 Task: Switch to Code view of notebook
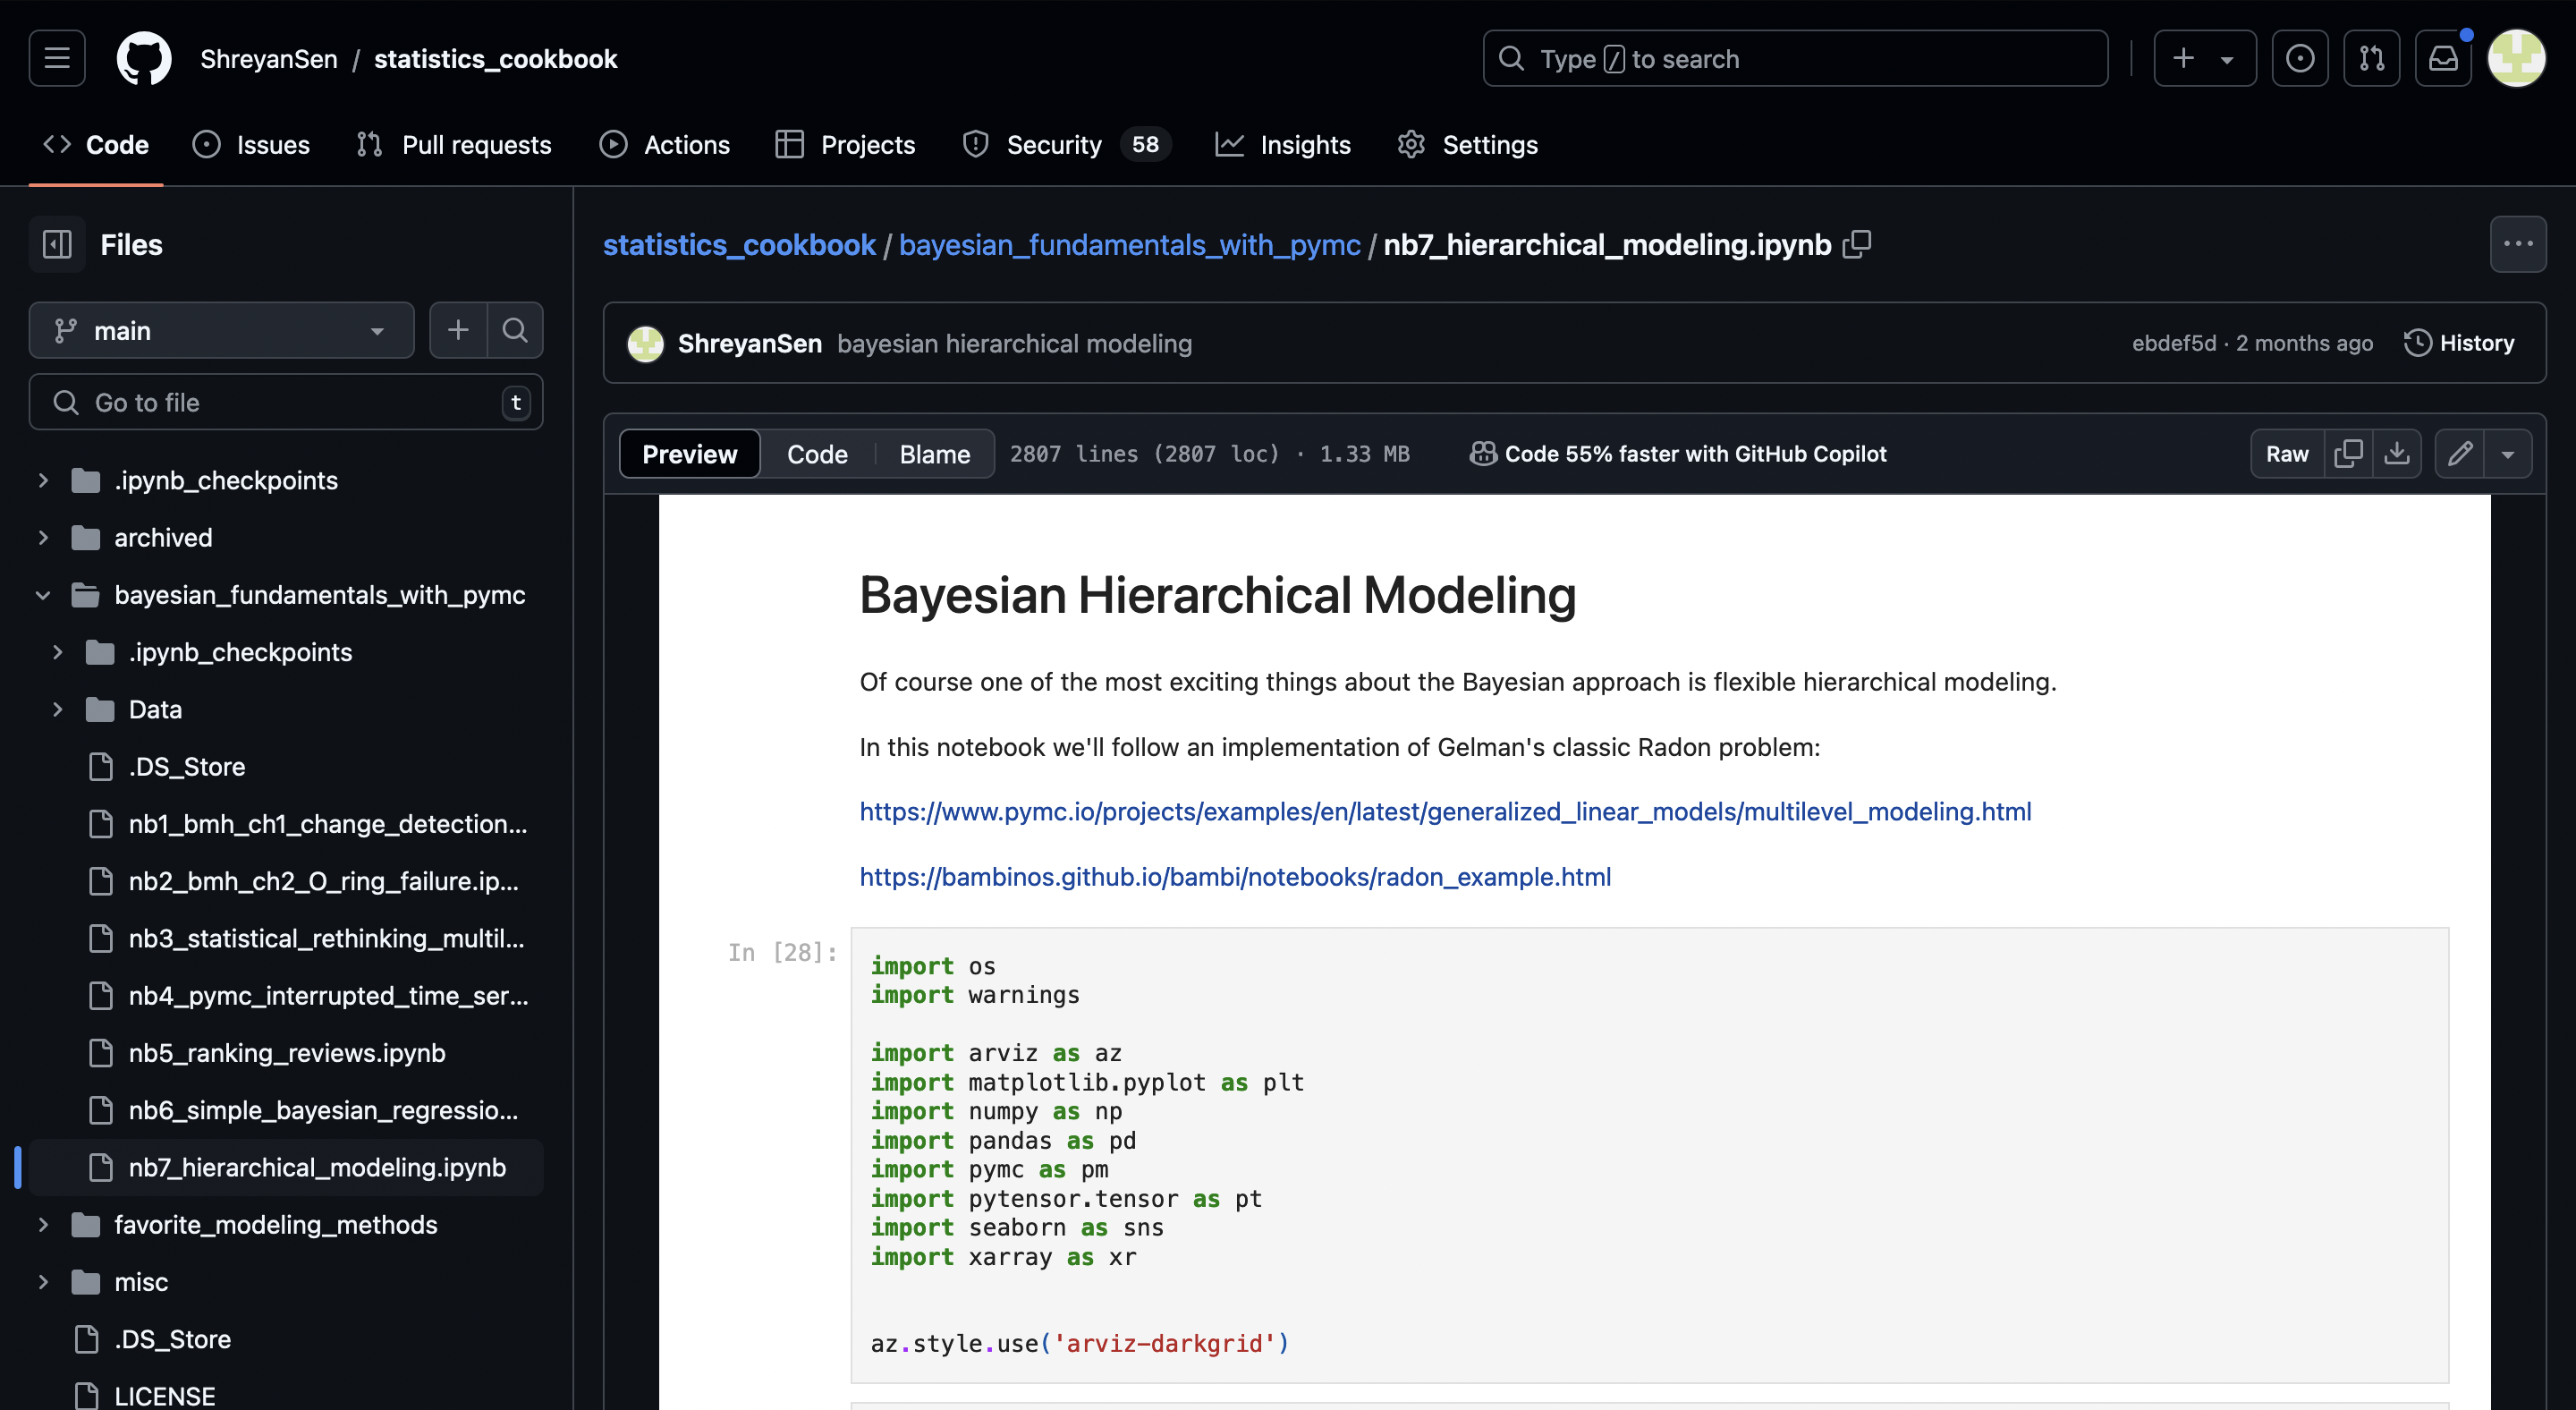817,454
